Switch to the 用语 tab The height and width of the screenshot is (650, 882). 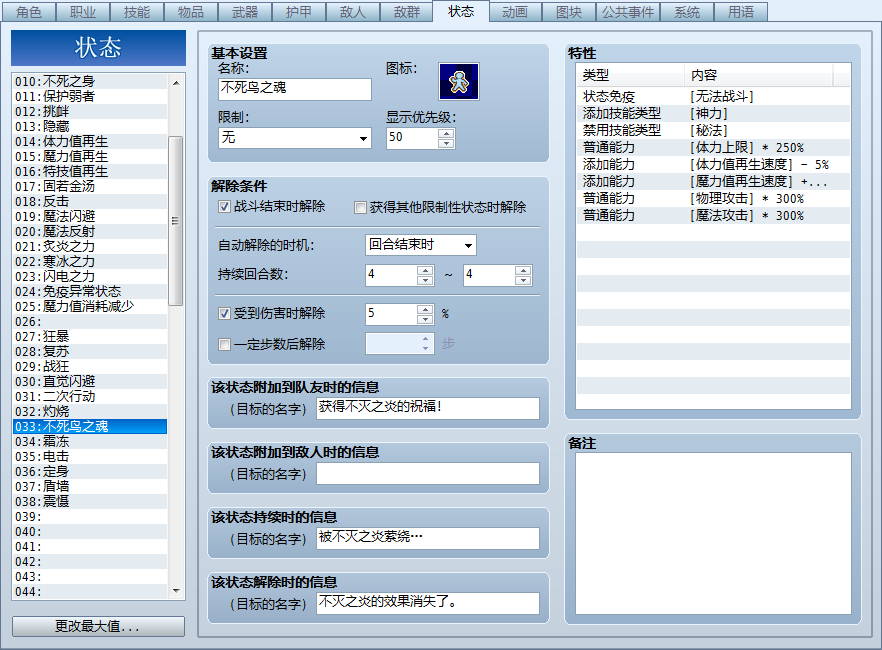(741, 12)
